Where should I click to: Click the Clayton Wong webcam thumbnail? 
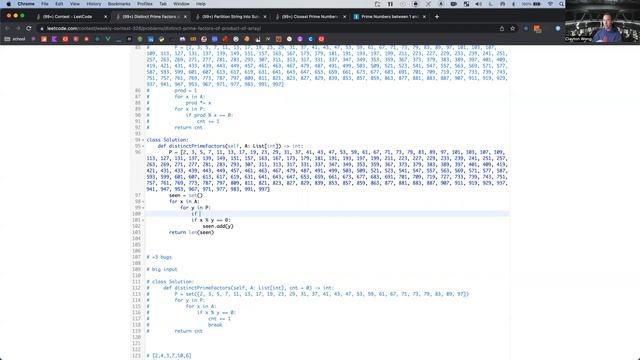click(602, 22)
